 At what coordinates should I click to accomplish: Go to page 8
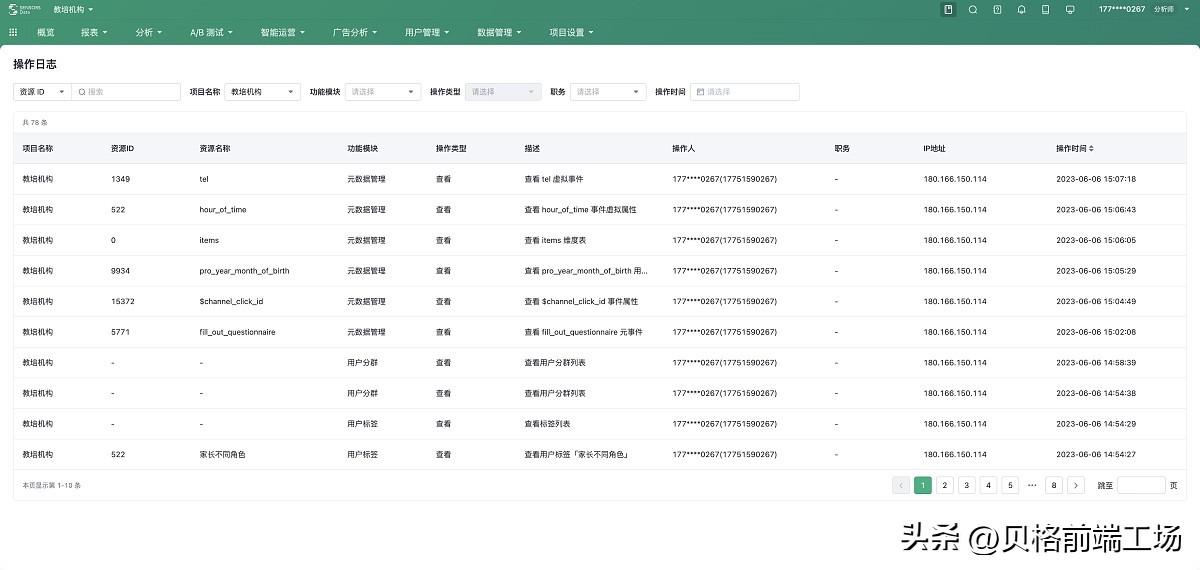point(1054,485)
